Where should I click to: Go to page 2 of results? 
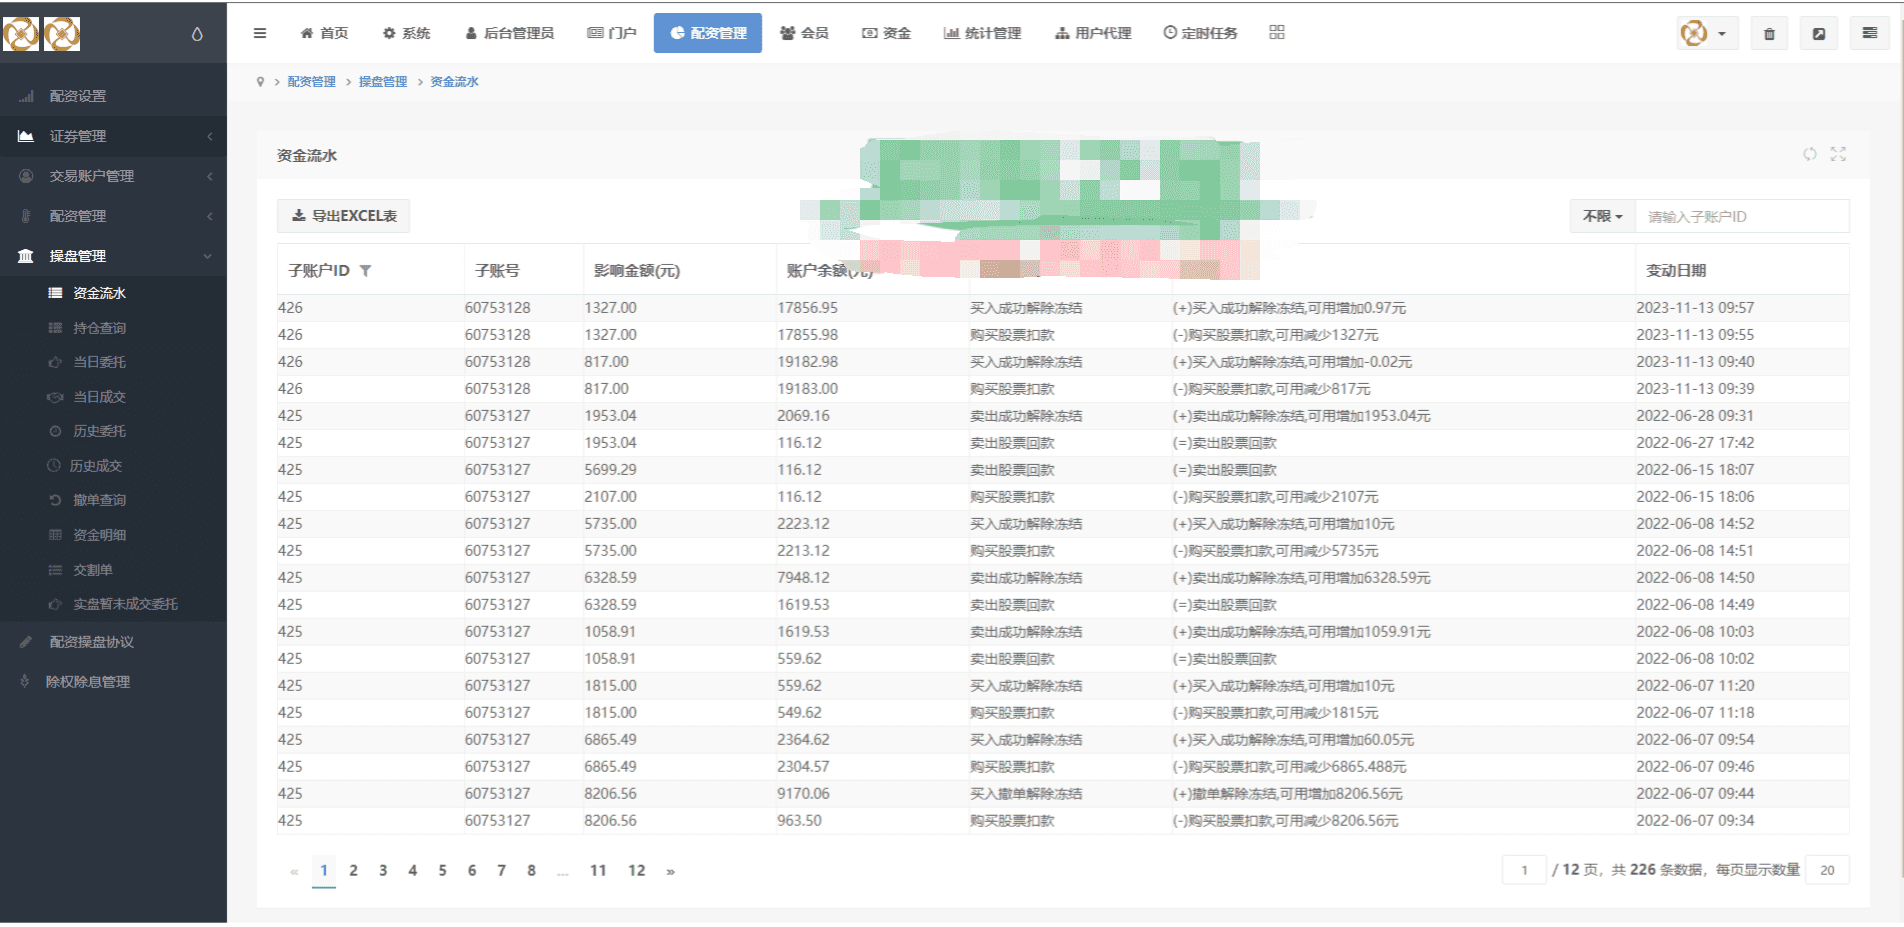(x=353, y=871)
